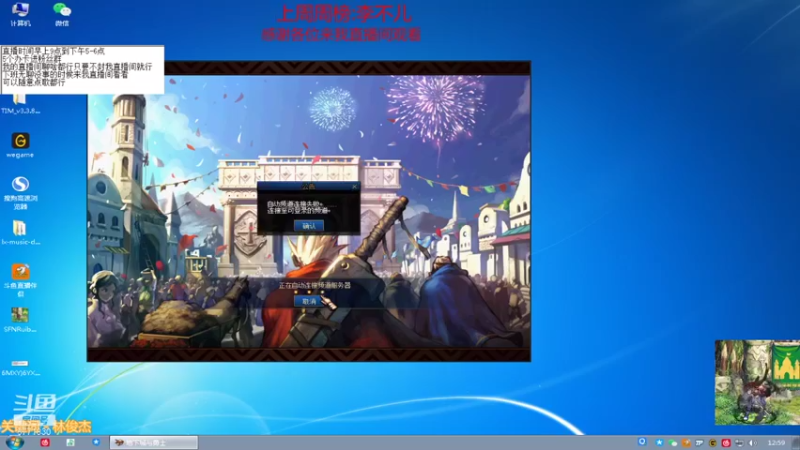Click the blue star pinned taskbar icon
Viewport: 800px width, 450px height.
tap(96, 442)
